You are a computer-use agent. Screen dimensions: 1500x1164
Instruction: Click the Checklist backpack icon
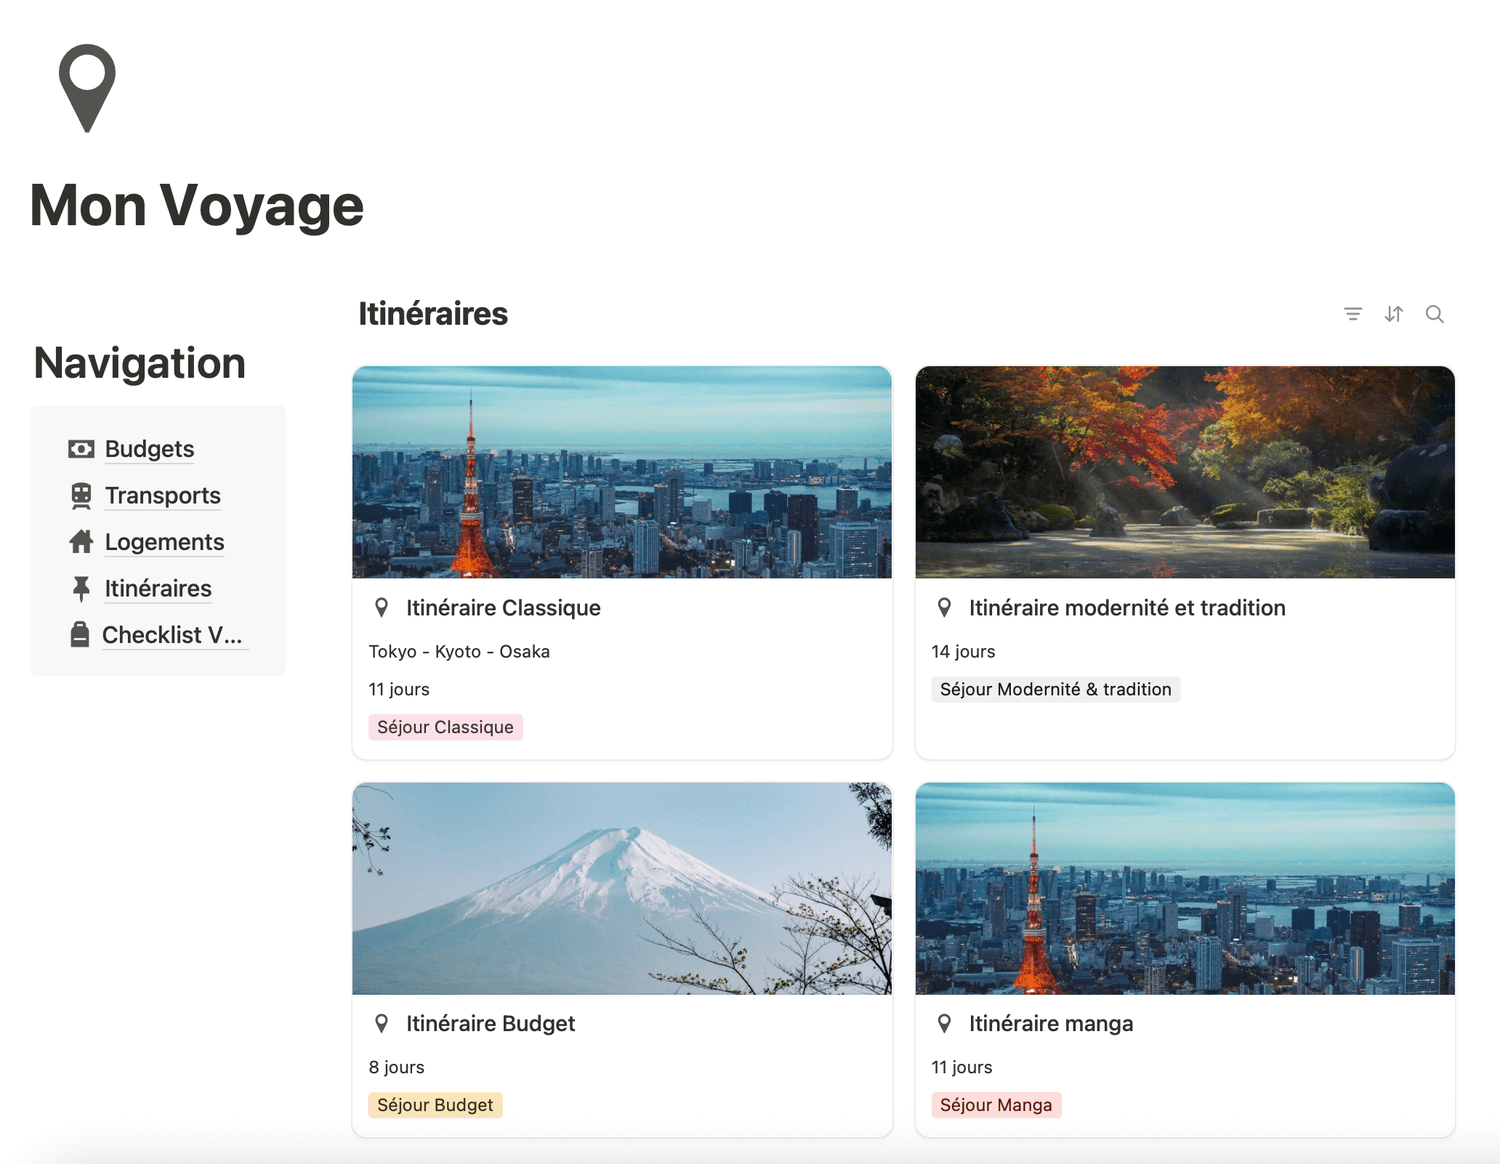(80, 635)
